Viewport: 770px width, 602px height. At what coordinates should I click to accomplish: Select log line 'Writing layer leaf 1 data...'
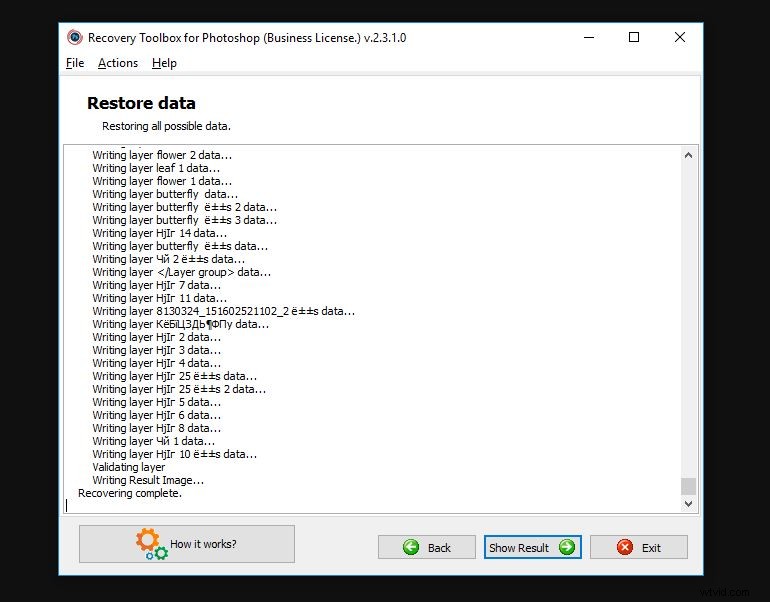point(156,168)
